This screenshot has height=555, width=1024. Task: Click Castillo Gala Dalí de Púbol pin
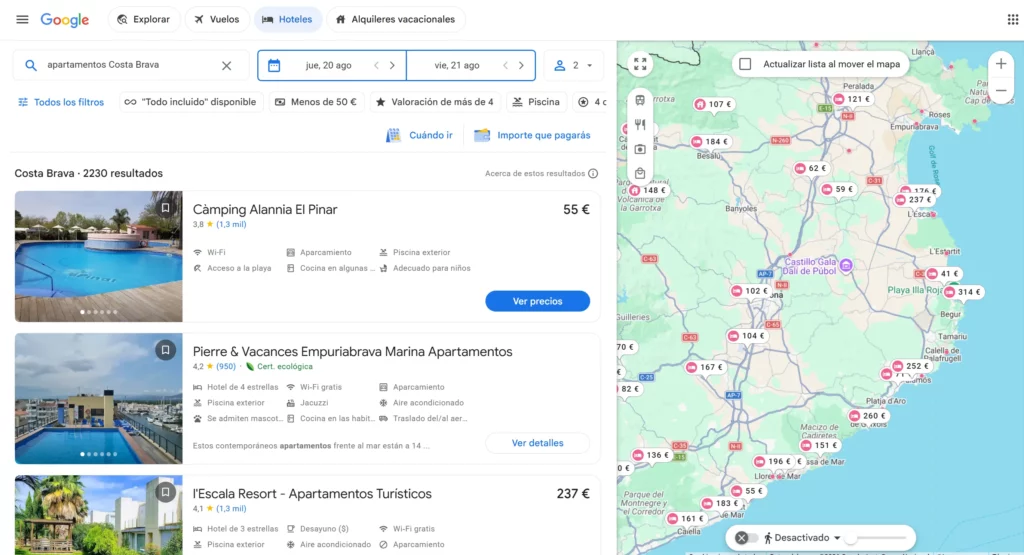(x=846, y=265)
